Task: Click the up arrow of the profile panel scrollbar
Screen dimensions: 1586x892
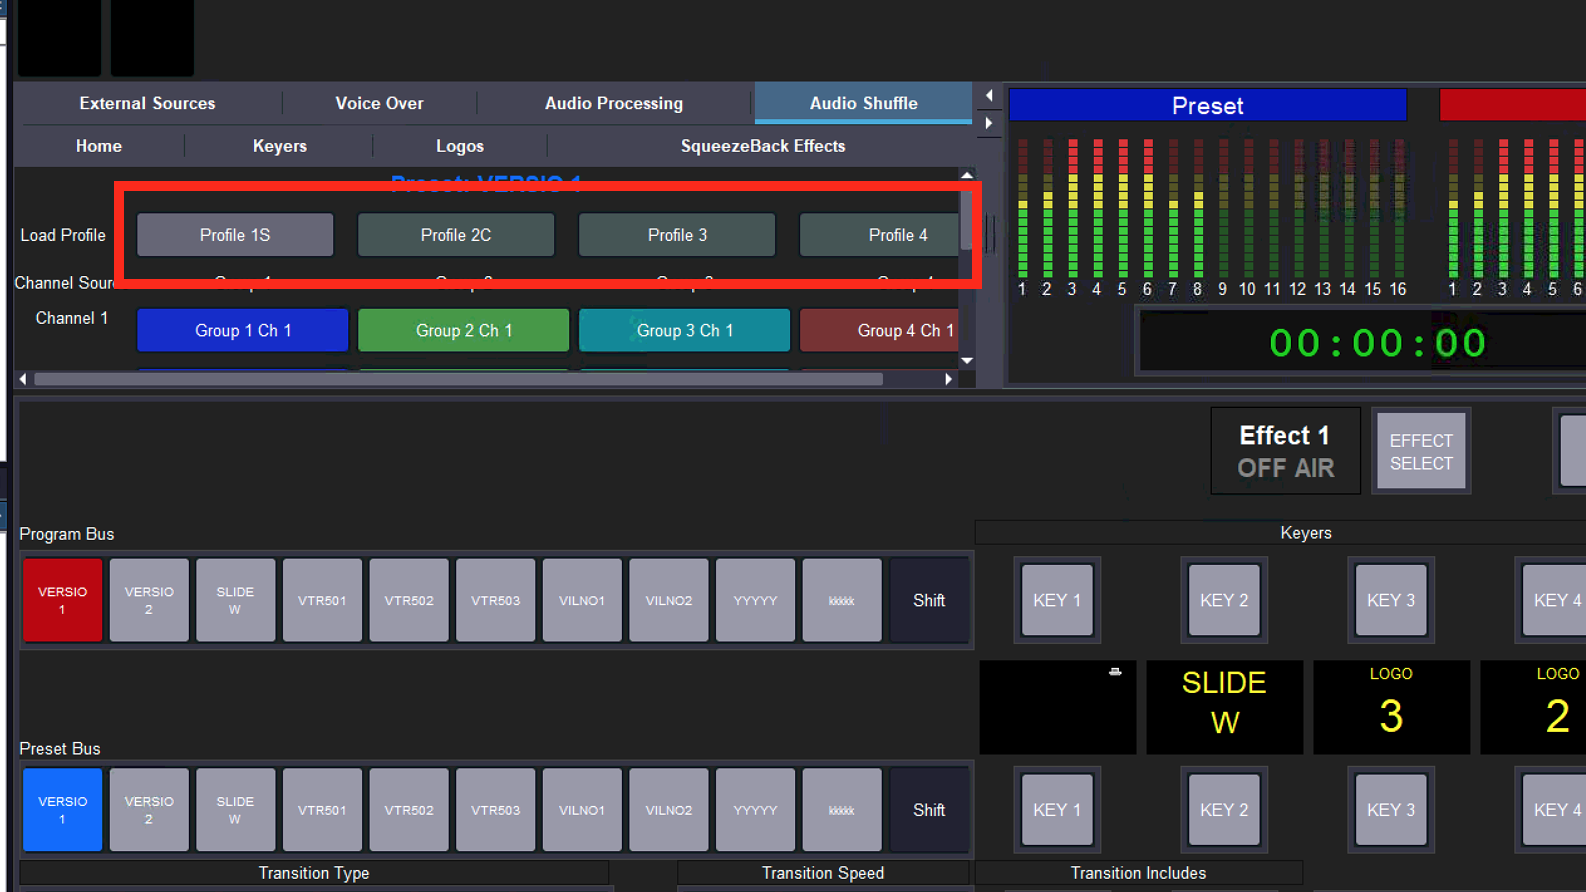Action: pyautogui.click(x=966, y=175)
